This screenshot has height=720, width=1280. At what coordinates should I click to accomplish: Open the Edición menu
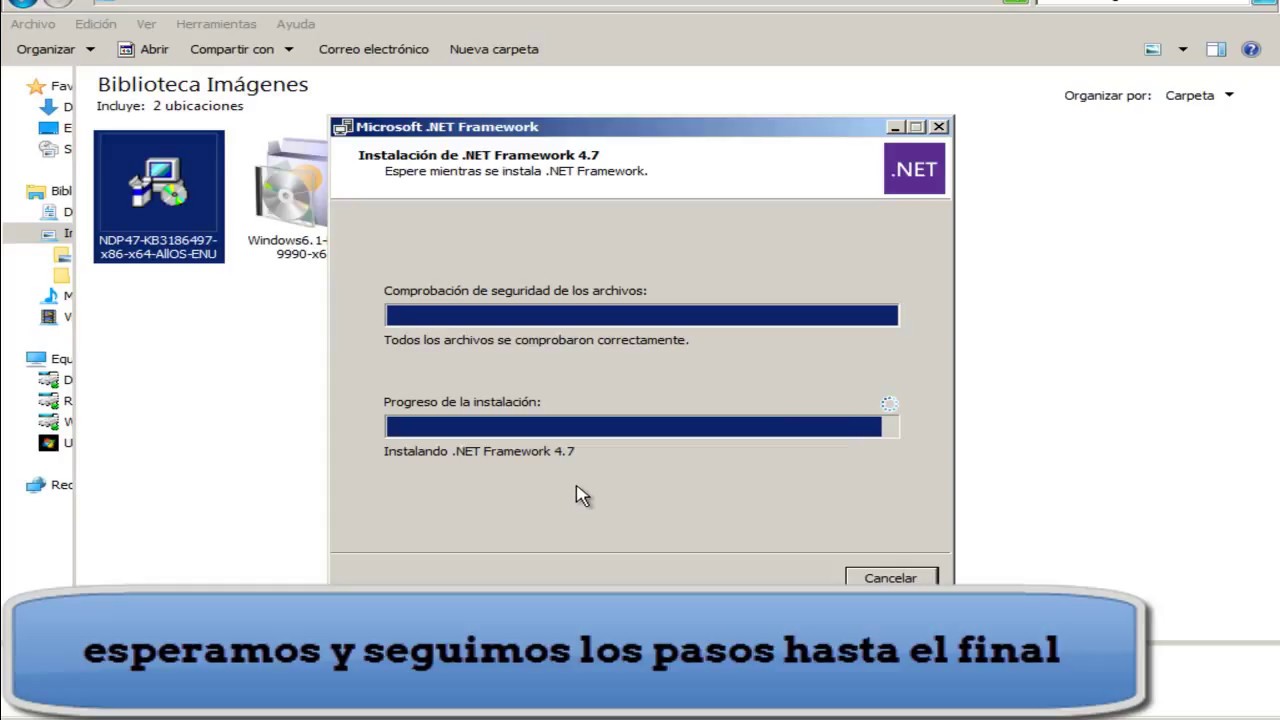point(96,24)
